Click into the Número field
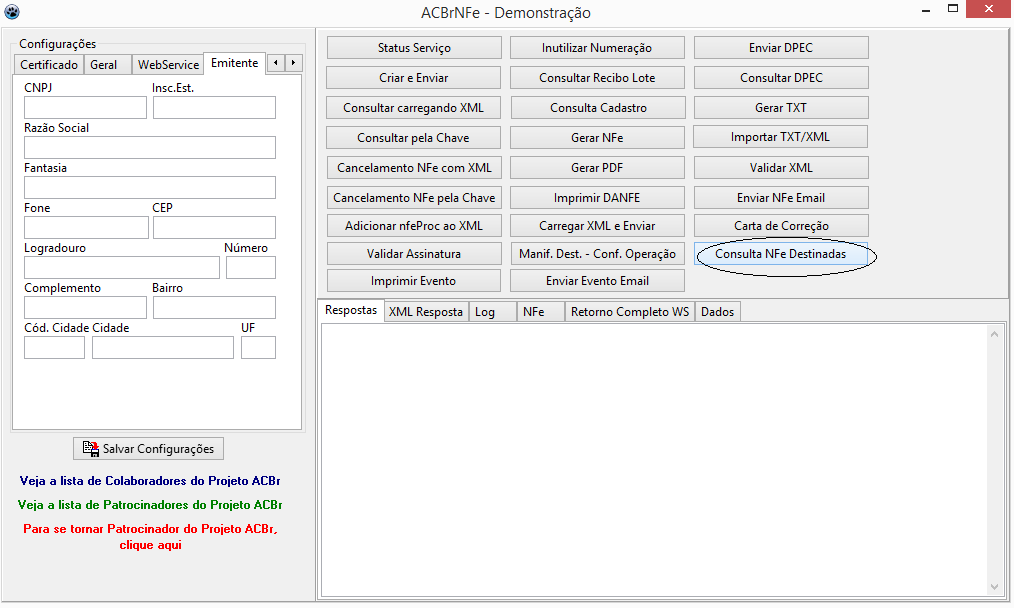The height and width of the screenshot is (608, 1014). tap(251, 268)
